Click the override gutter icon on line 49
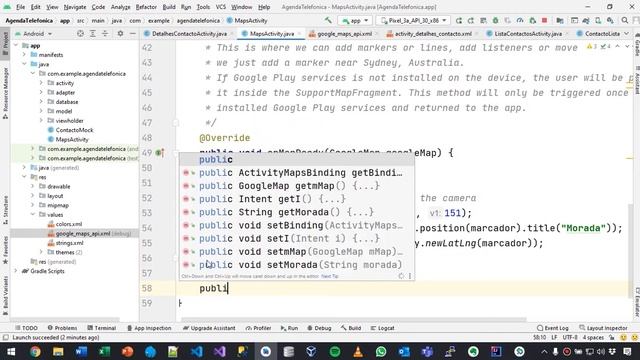Viewport: 640px width, 360px height. (160, 153)
